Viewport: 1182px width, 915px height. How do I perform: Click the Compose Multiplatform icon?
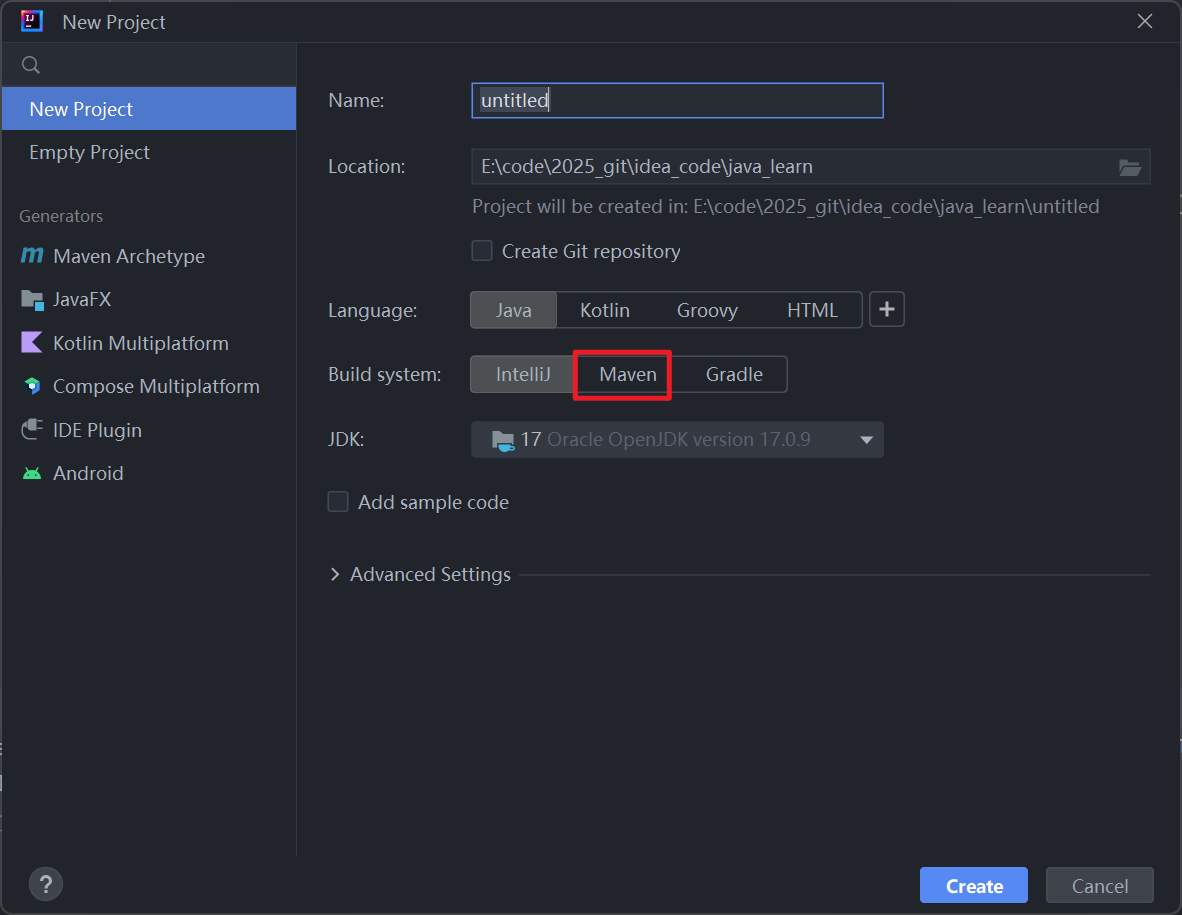32,386
